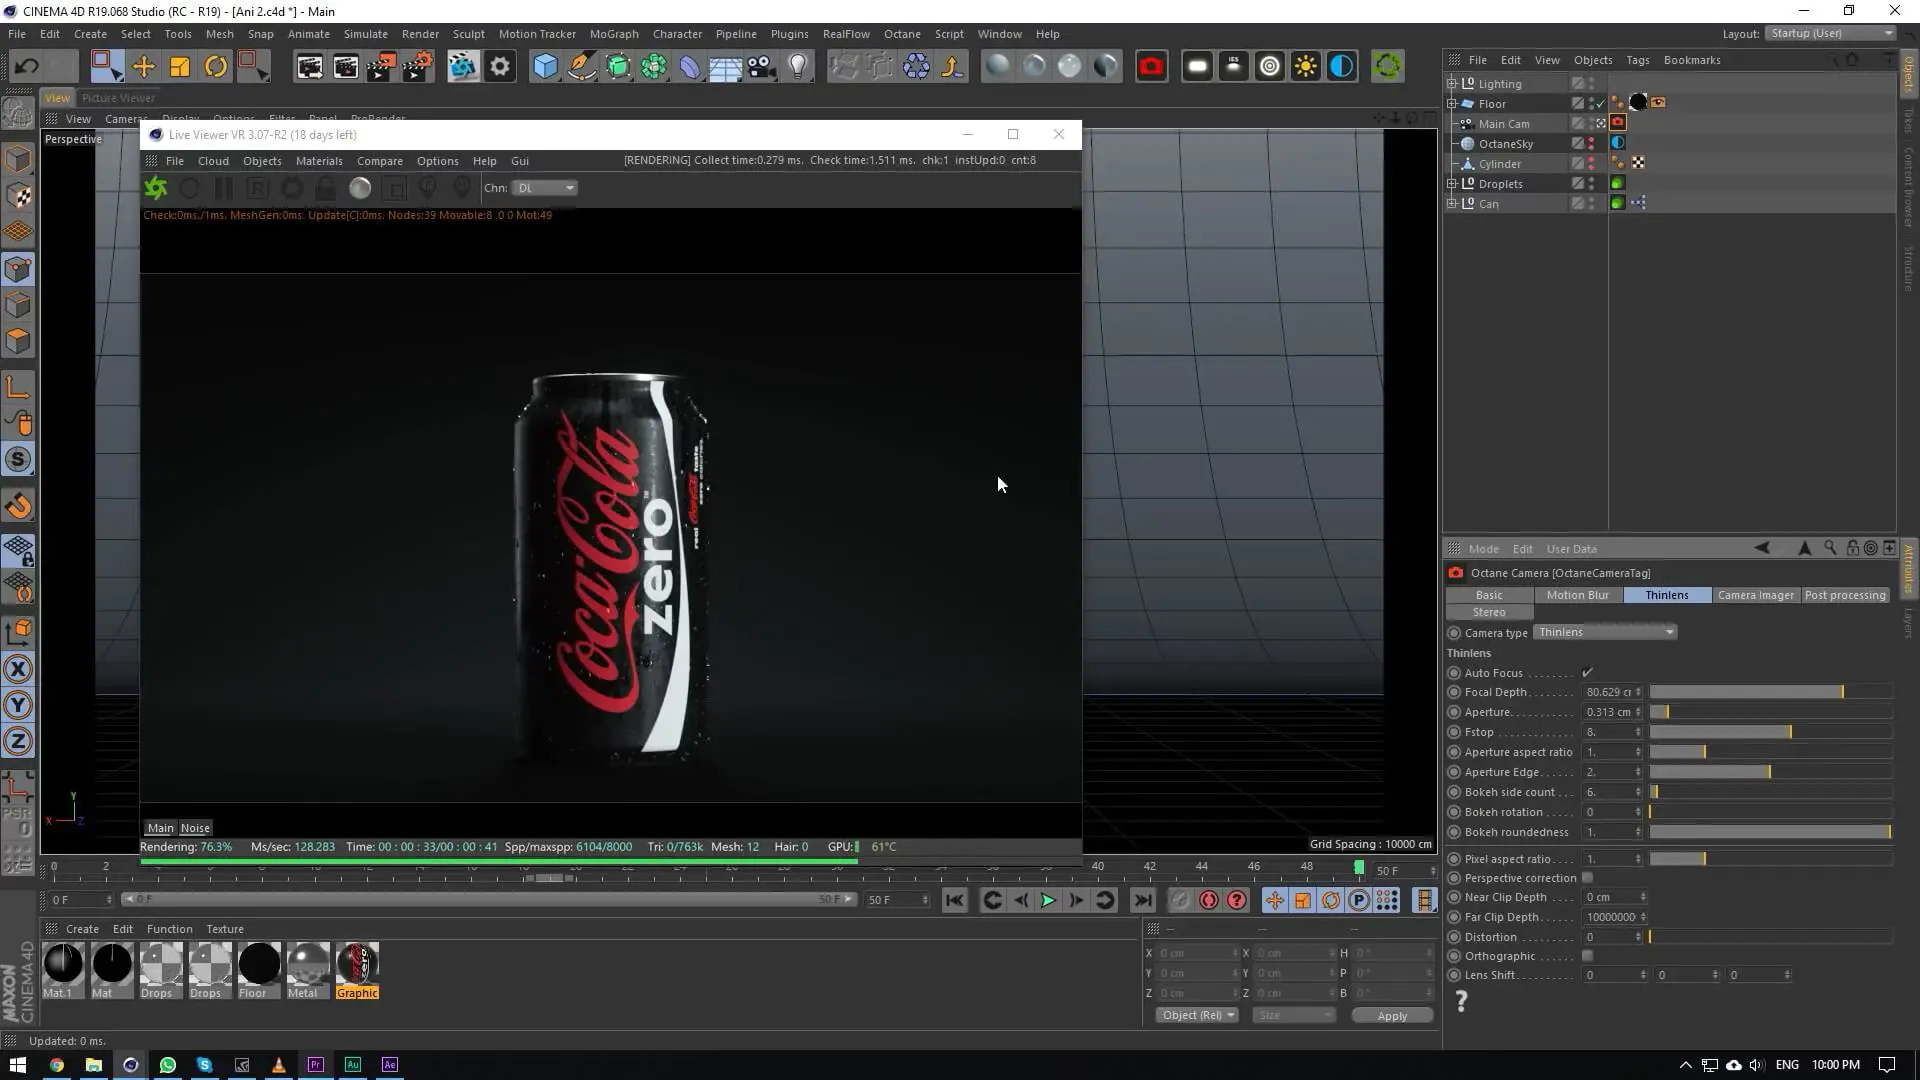Add a Light bulb object icon

pos(798,67)
